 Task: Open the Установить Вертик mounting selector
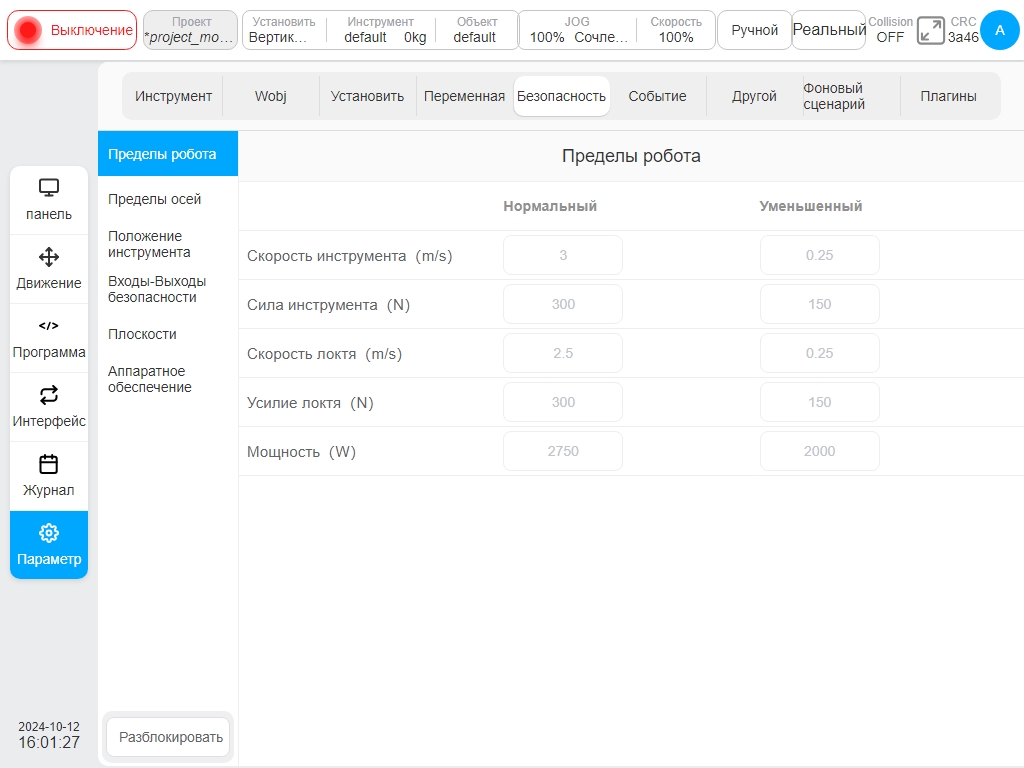[x=283, y=30]
